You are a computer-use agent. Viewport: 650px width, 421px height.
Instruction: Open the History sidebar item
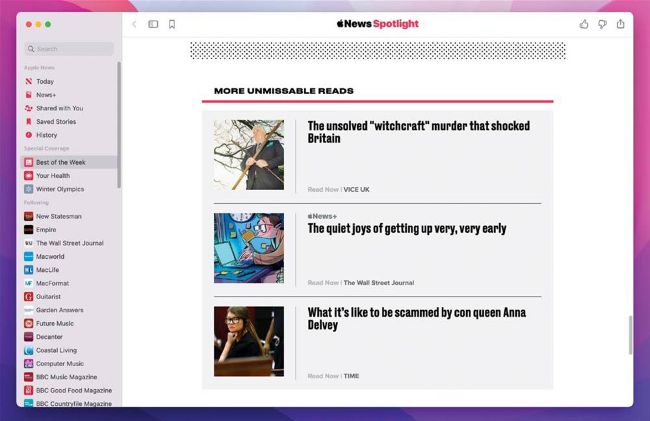pyautogui.click(x=47, y=135)
